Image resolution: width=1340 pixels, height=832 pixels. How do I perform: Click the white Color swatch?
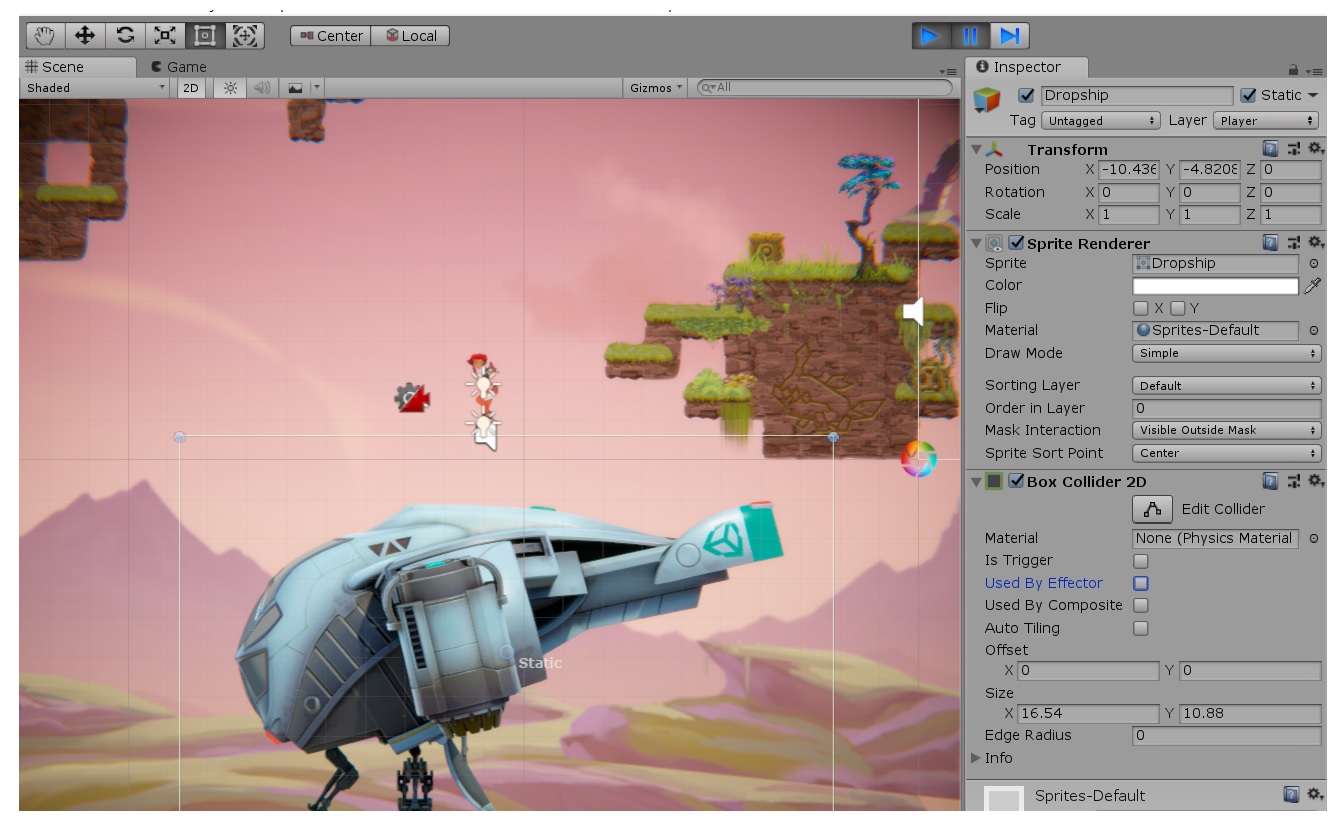pos(1215,286)
